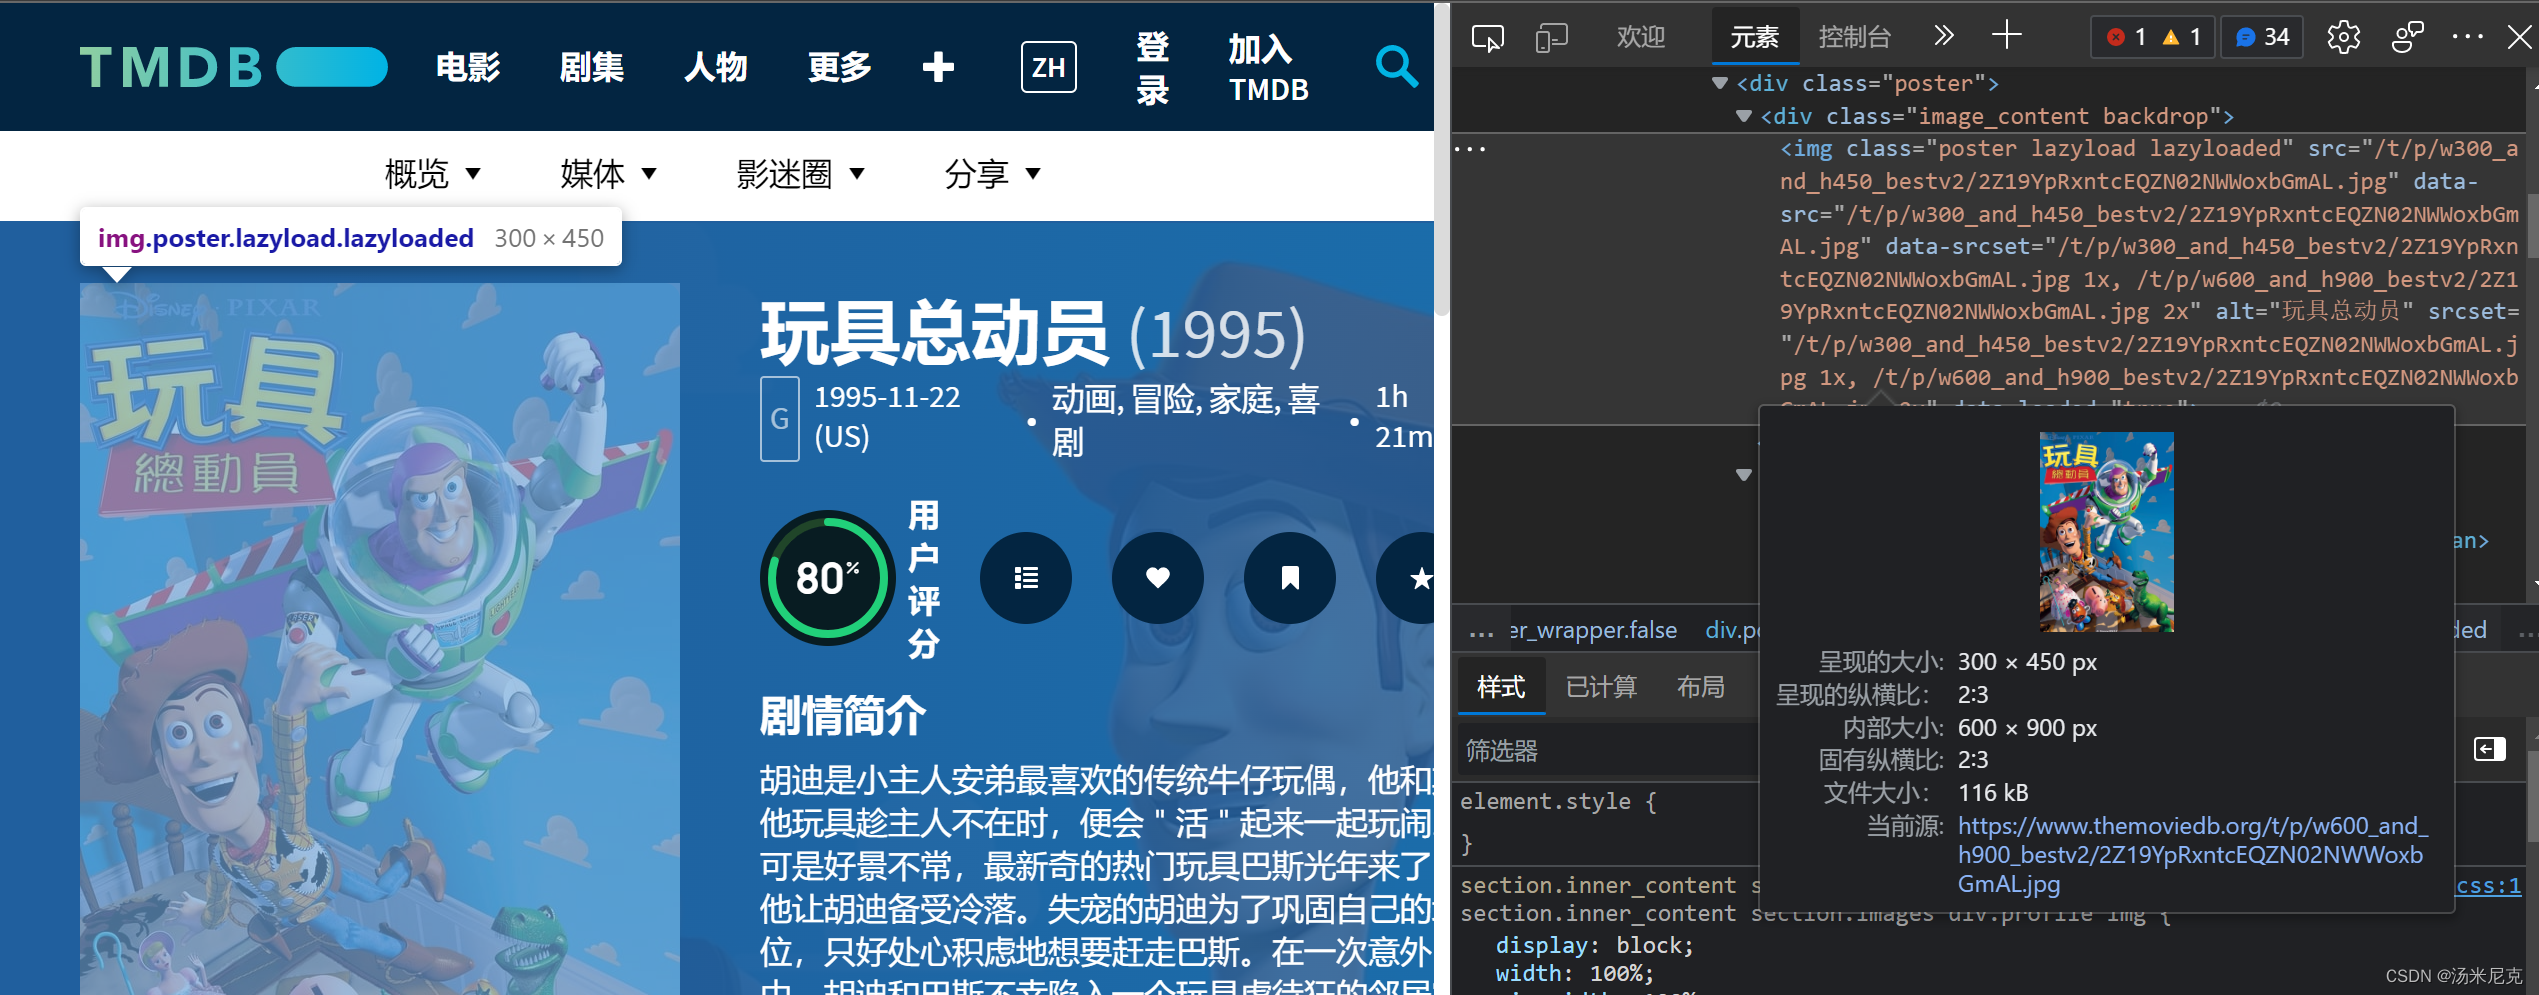Switch to the 控制台 DevTools tab
Viewport: 2539px width, 995px height.
[x=1855, y=38]
